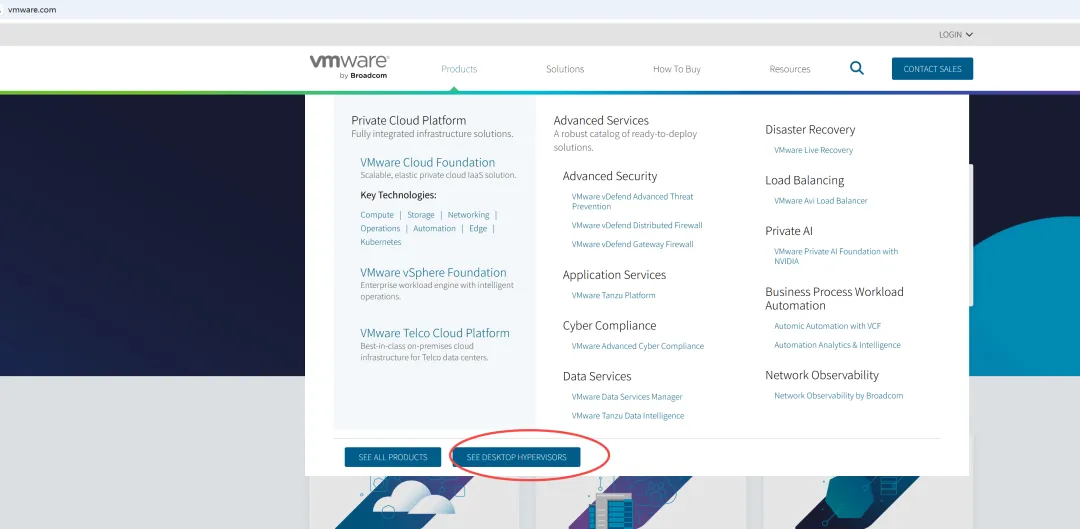This screenshot has width=1080, height=529.
Task: Open VMware Data Services Manager link
Action: [x=627, y=397]
